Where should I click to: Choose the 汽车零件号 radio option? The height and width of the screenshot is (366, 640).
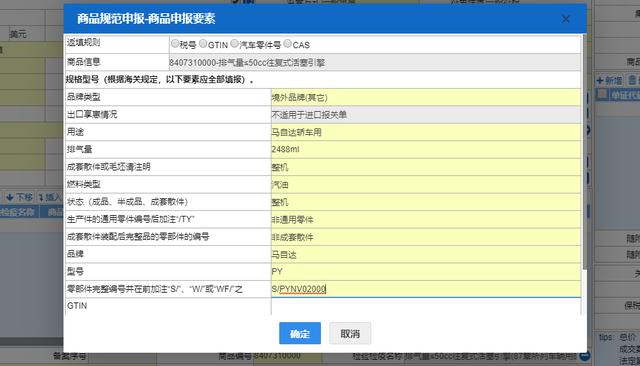pos(234,43)
